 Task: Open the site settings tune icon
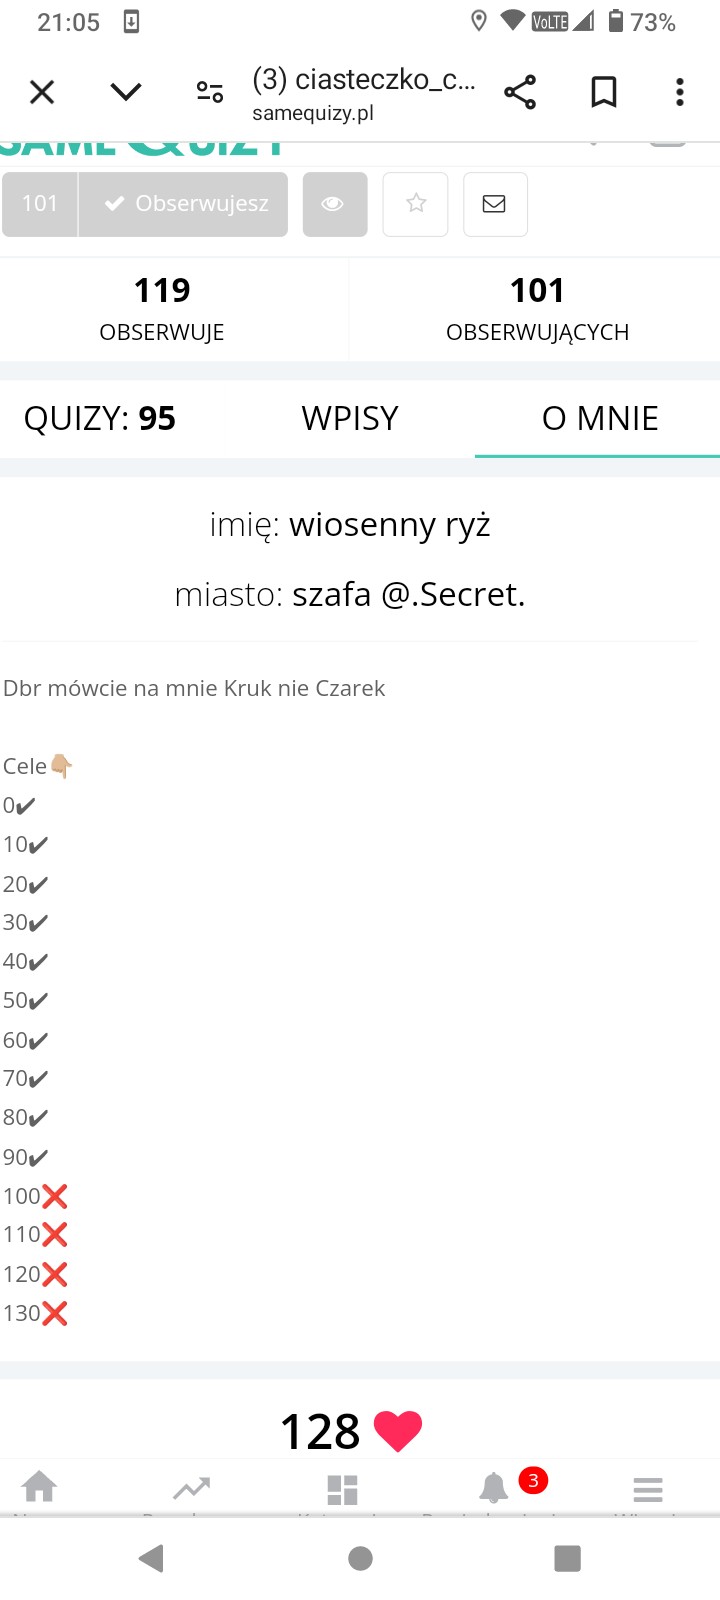tap(210, 92)
